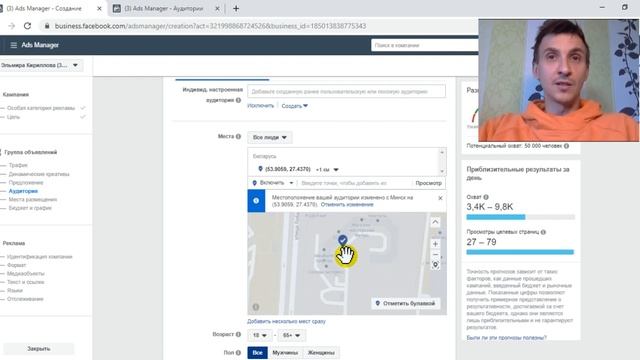Select Трафик in the ad set sidebar
This screenshot has height=360, width=640.
click(x=18, y=165)
